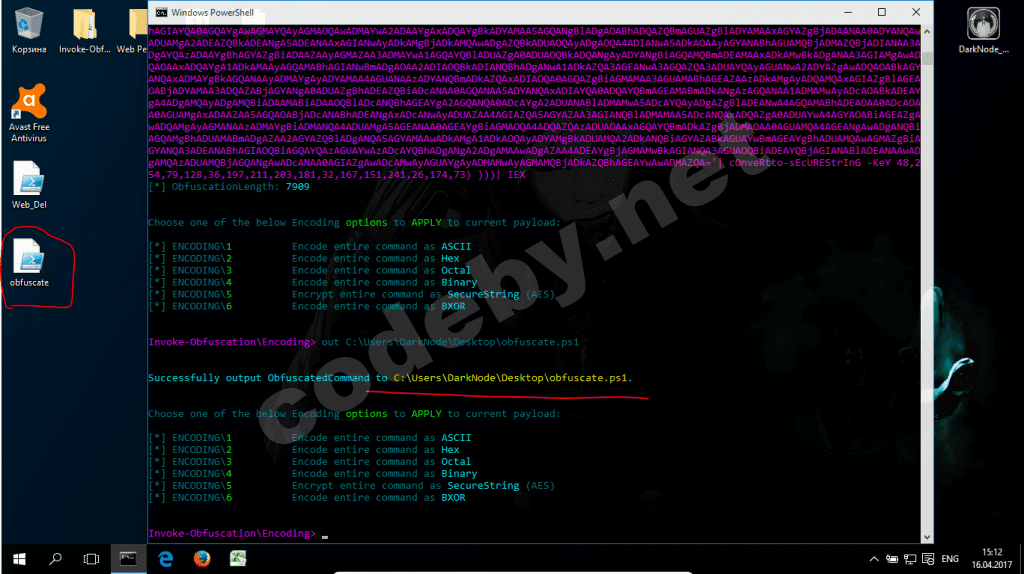Click the PowerShell scrollbar up arrow

(927, 31)
